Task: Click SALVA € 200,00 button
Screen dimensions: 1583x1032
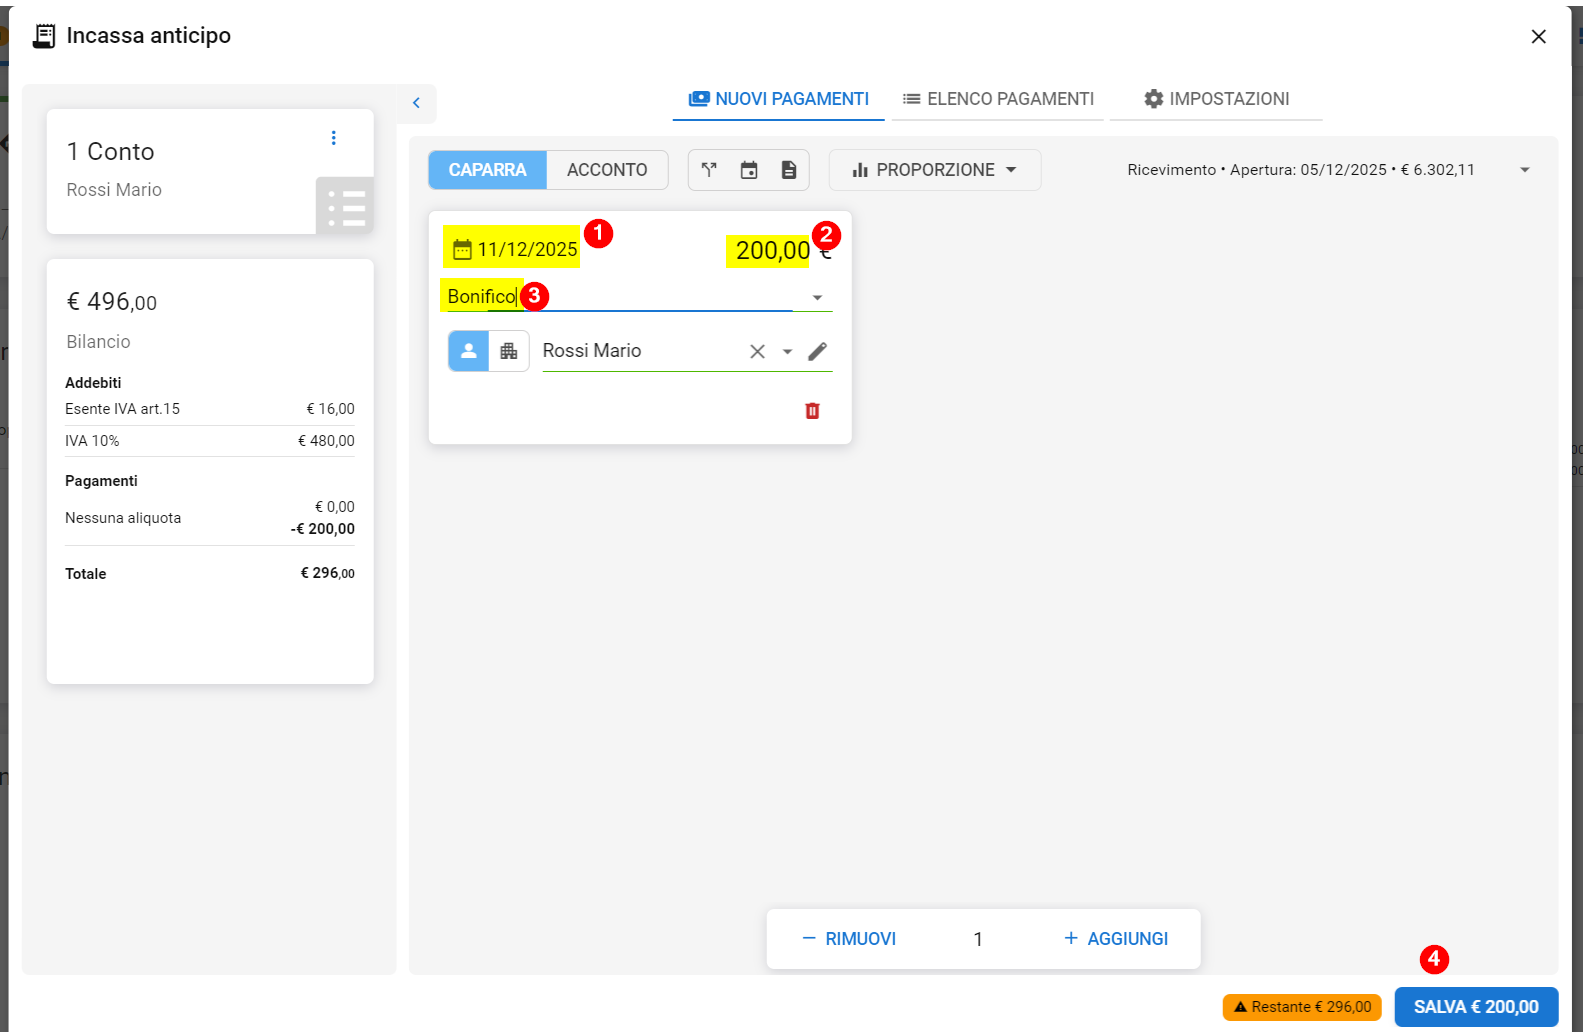Action: pos(1476,1007)
